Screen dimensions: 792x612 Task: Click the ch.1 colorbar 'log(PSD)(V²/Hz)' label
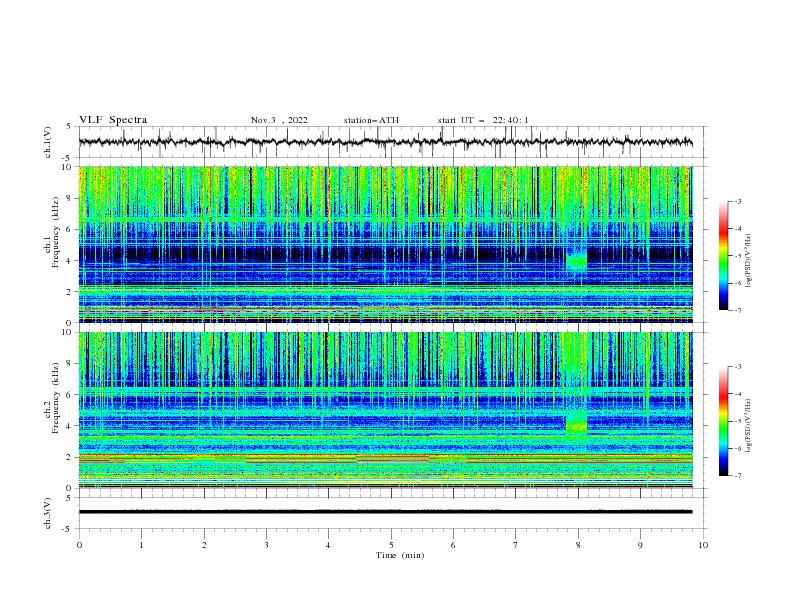click(x=748, y=261)
